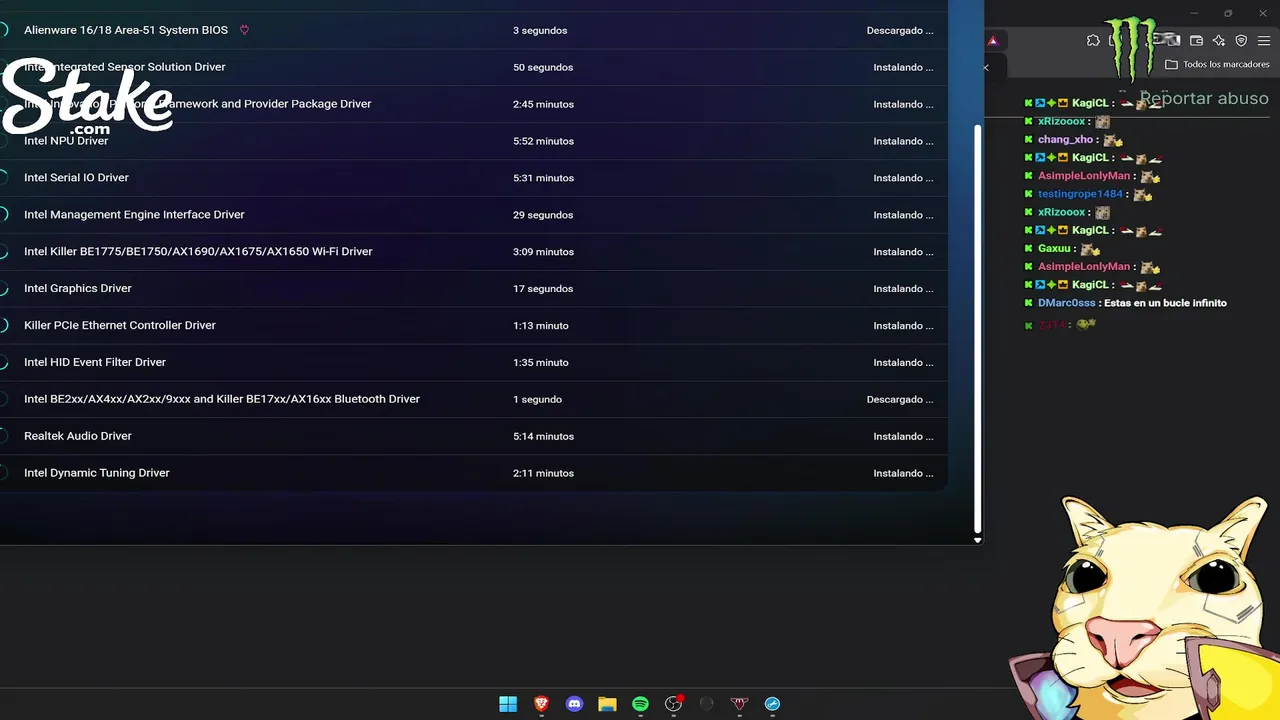Viewport: 1280px width, 720px height.
Task: Click 'Instalando ...' status of Realtek Audio
Action: click(x=903, y=436)
